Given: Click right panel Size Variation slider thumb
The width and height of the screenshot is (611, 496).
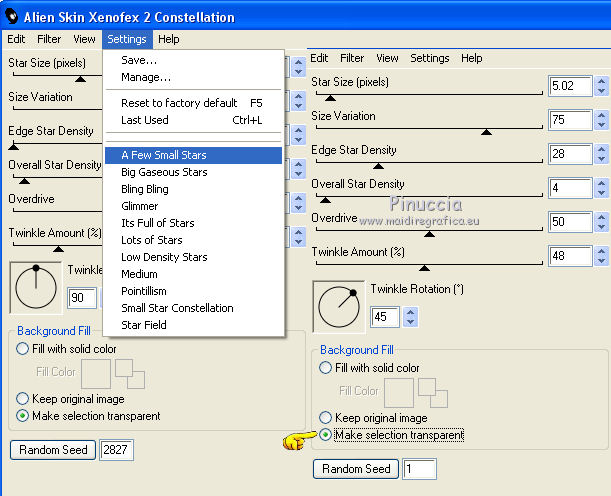Looking at the screenshot, I should click(x=486, y=132).
